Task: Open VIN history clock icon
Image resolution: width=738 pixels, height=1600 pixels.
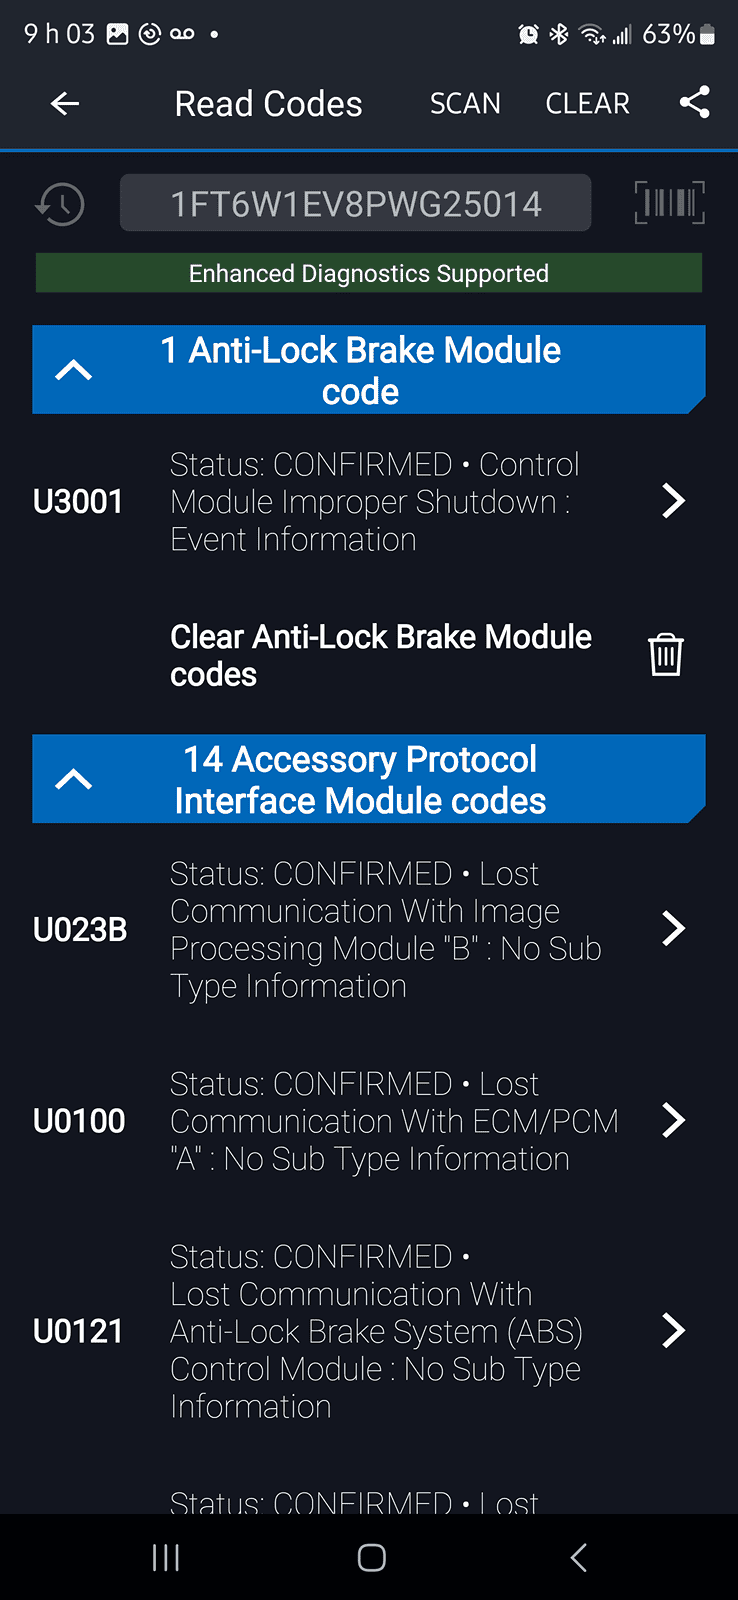Action: click(x=60, y=204)
